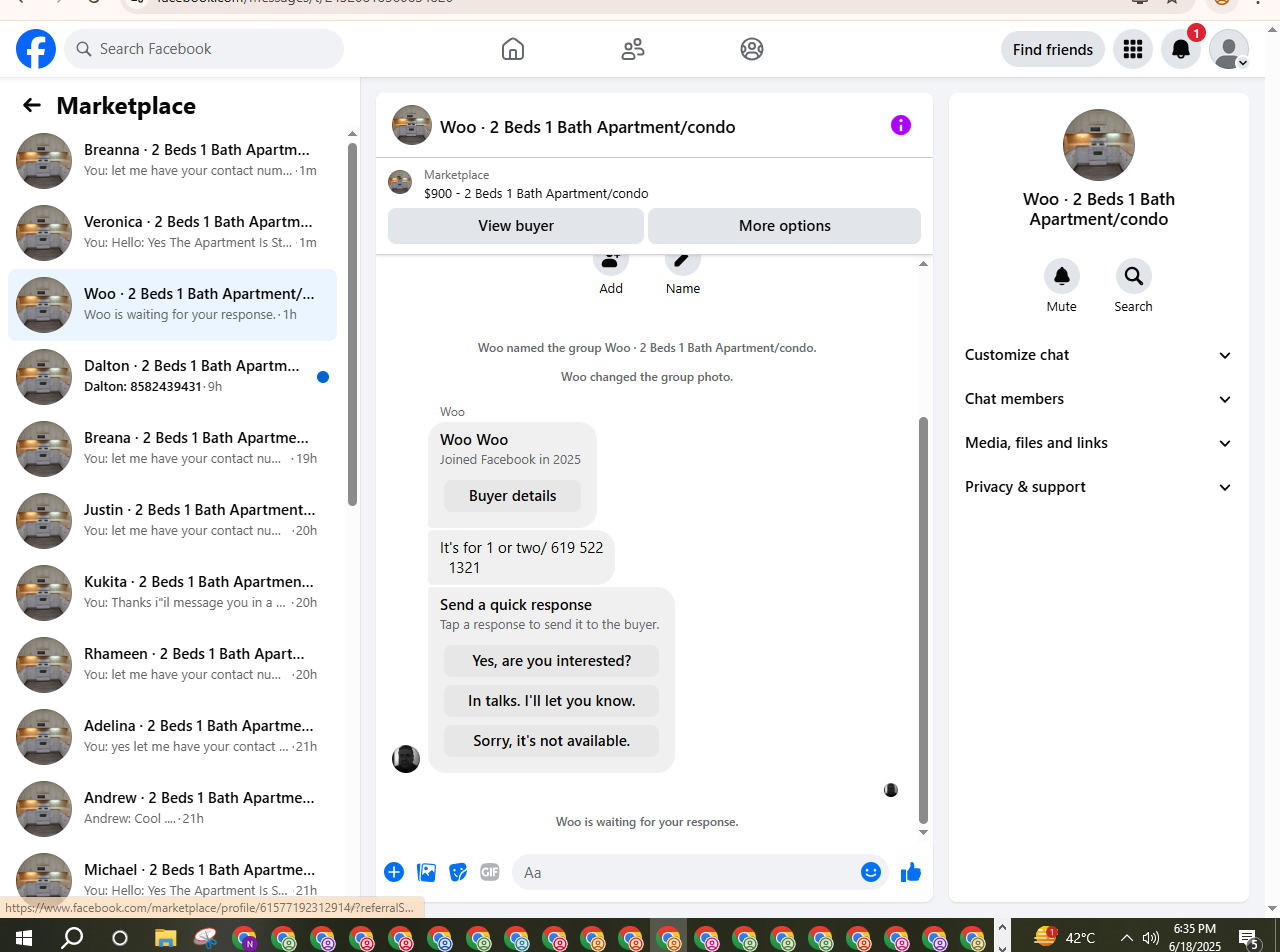Open Justin's conversation in the list
1280x952 pixels.
click(x=173, y=521)
